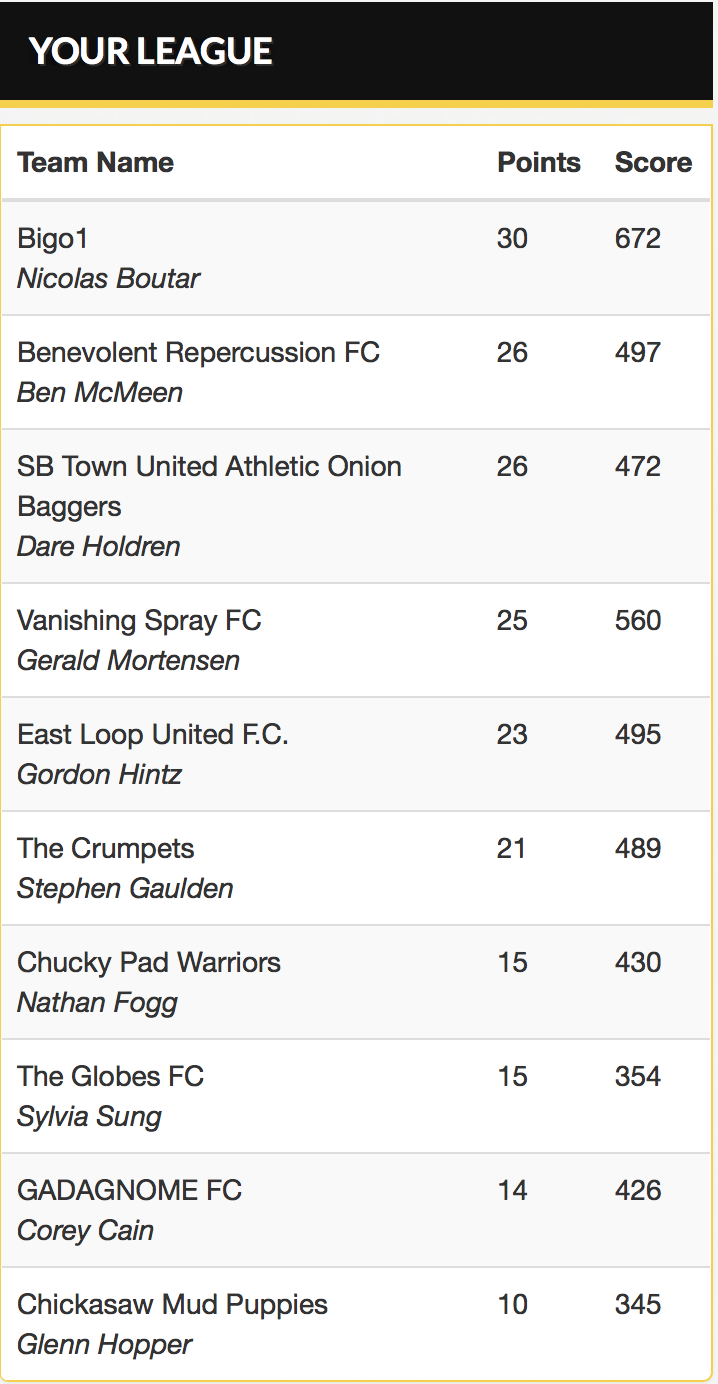The width and height of the screenshot is (718, 1384).
Task: Click the Score column header
Action: (x=653, y=162)
